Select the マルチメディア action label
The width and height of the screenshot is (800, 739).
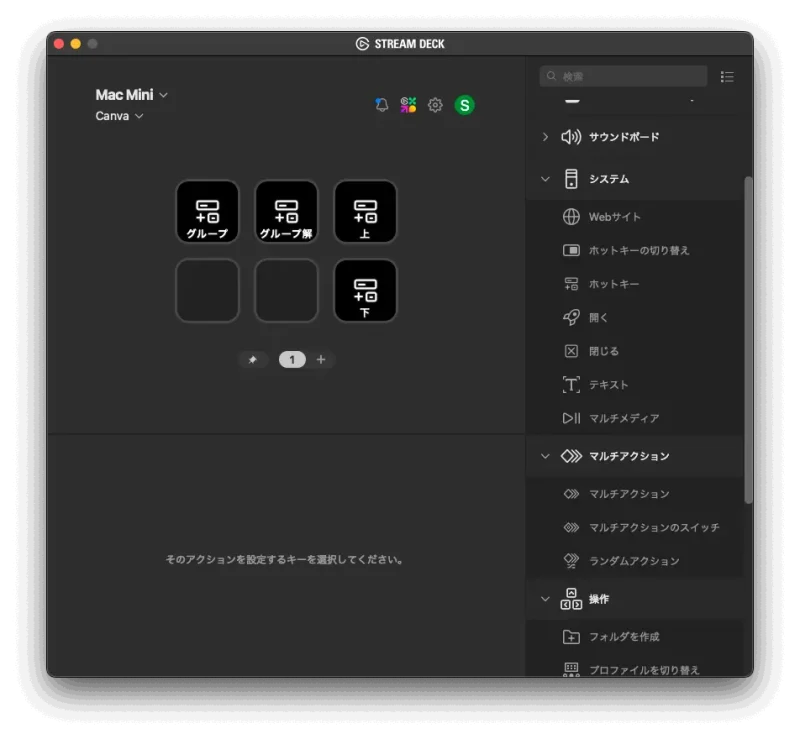point(624,418)
